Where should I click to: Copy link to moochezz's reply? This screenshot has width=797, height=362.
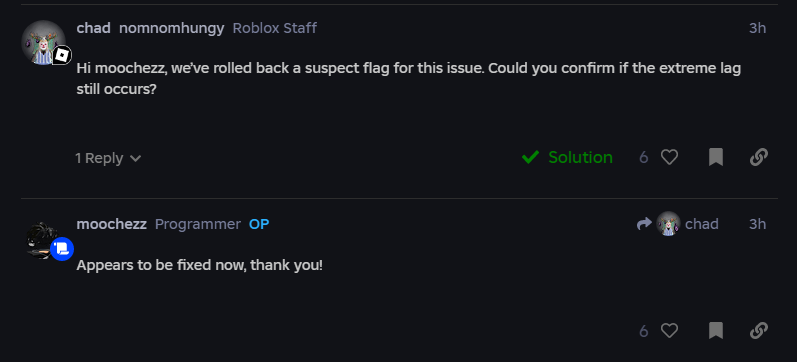[x=758, y=331]
